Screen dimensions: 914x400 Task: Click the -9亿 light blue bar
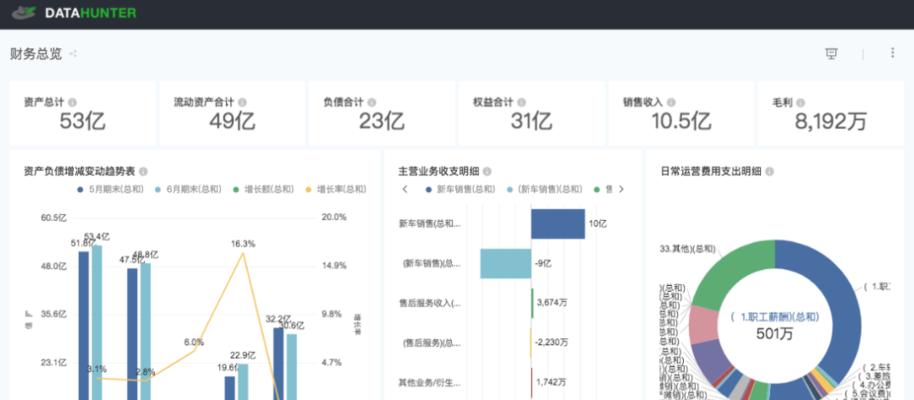(505, 264)
